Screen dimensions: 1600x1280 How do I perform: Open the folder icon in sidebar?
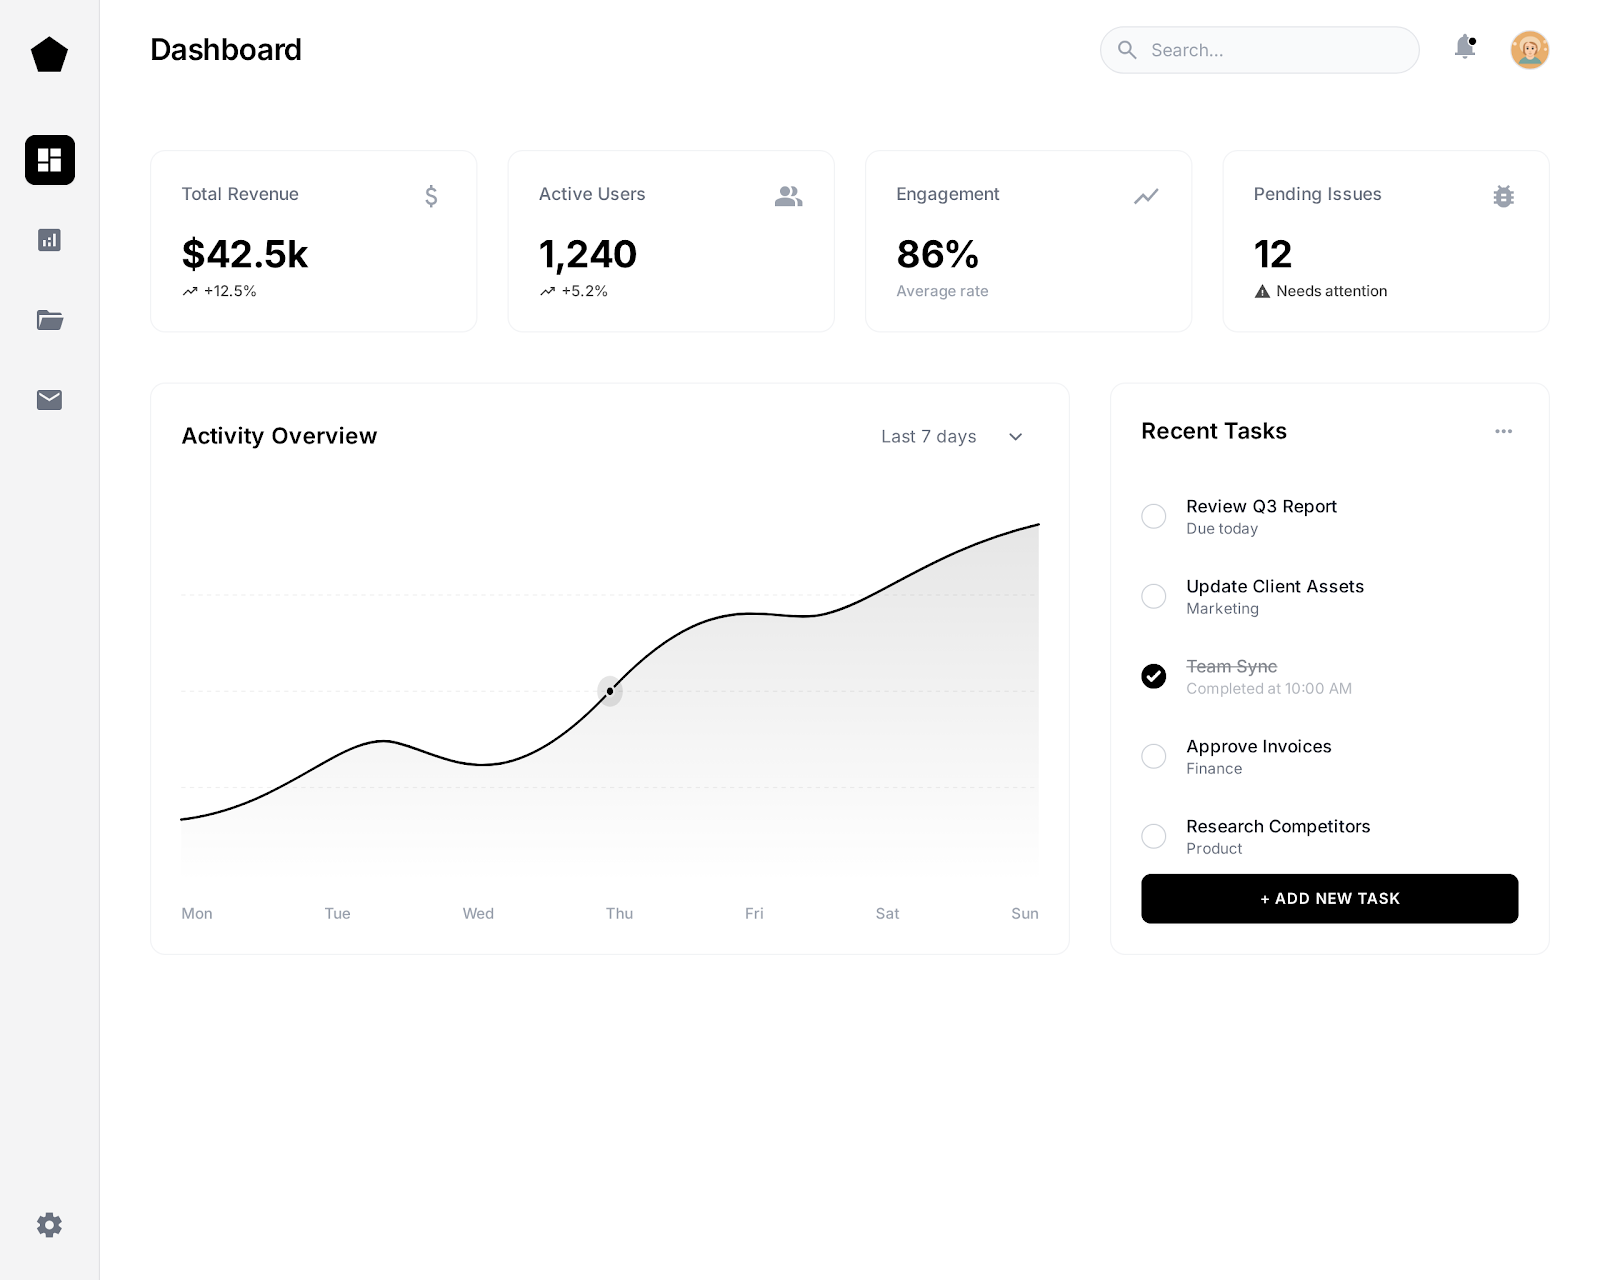click(49, 320)
